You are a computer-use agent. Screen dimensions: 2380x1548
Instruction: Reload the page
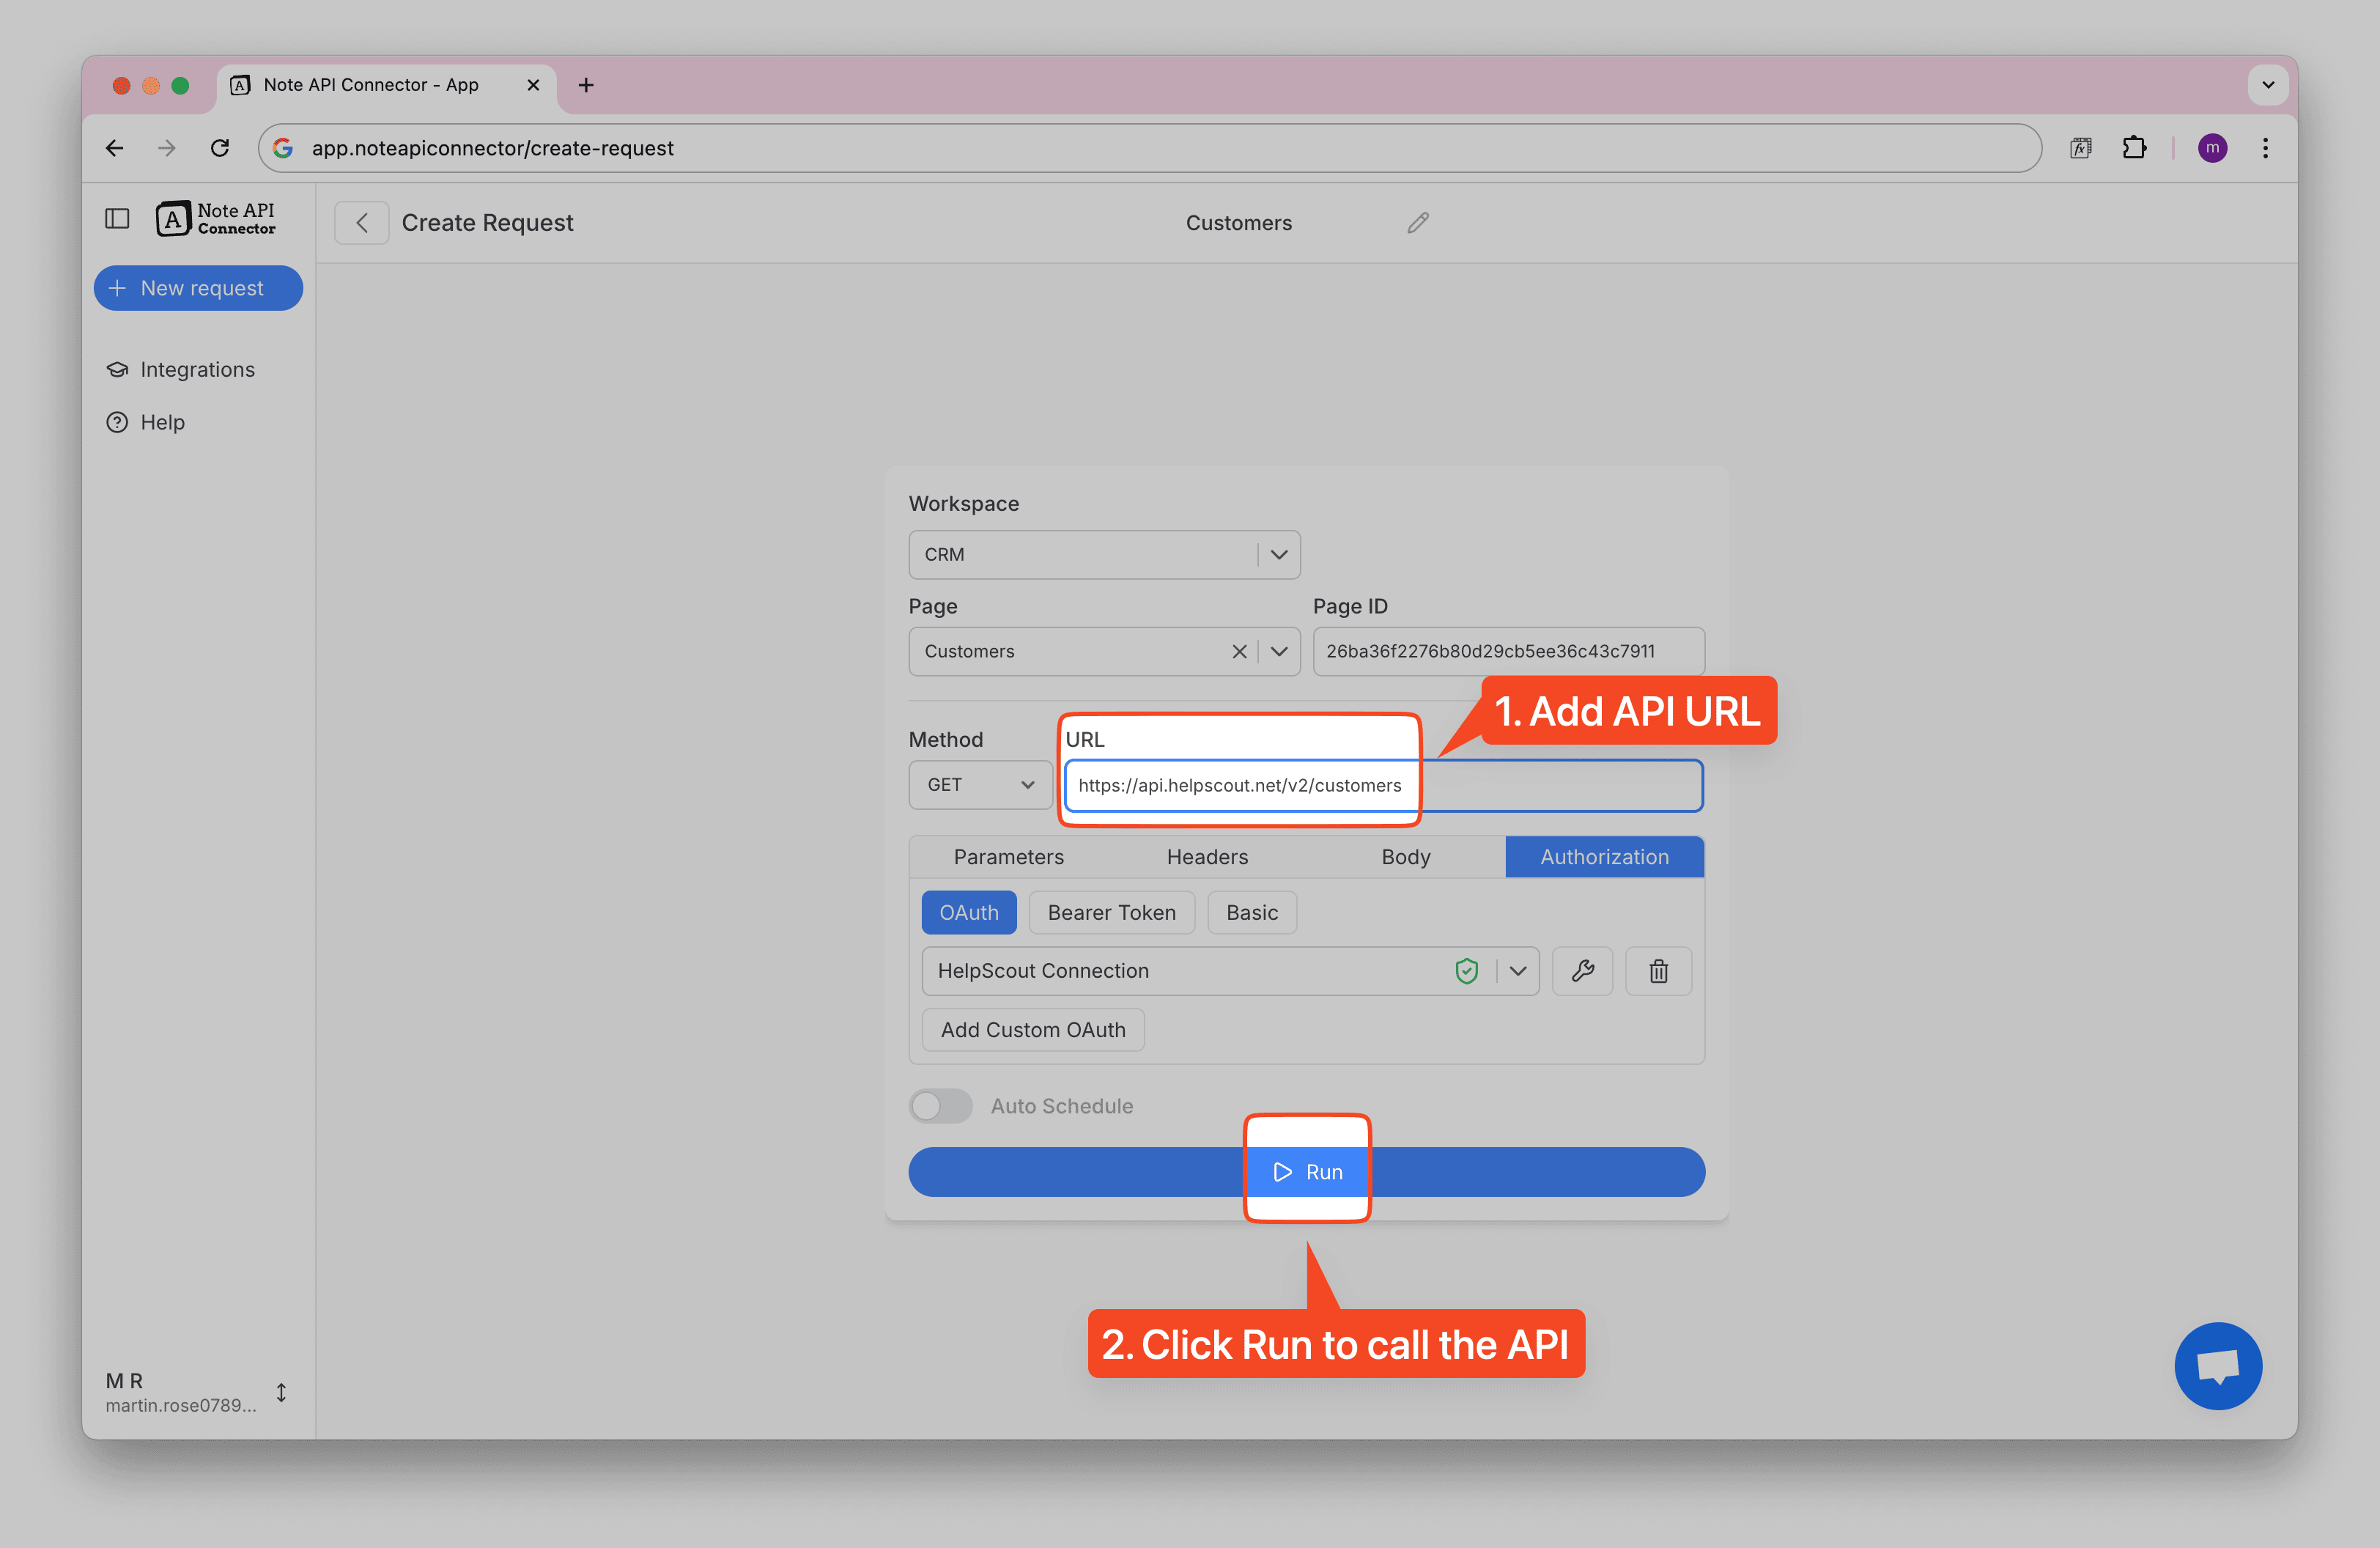click(220, 148)
